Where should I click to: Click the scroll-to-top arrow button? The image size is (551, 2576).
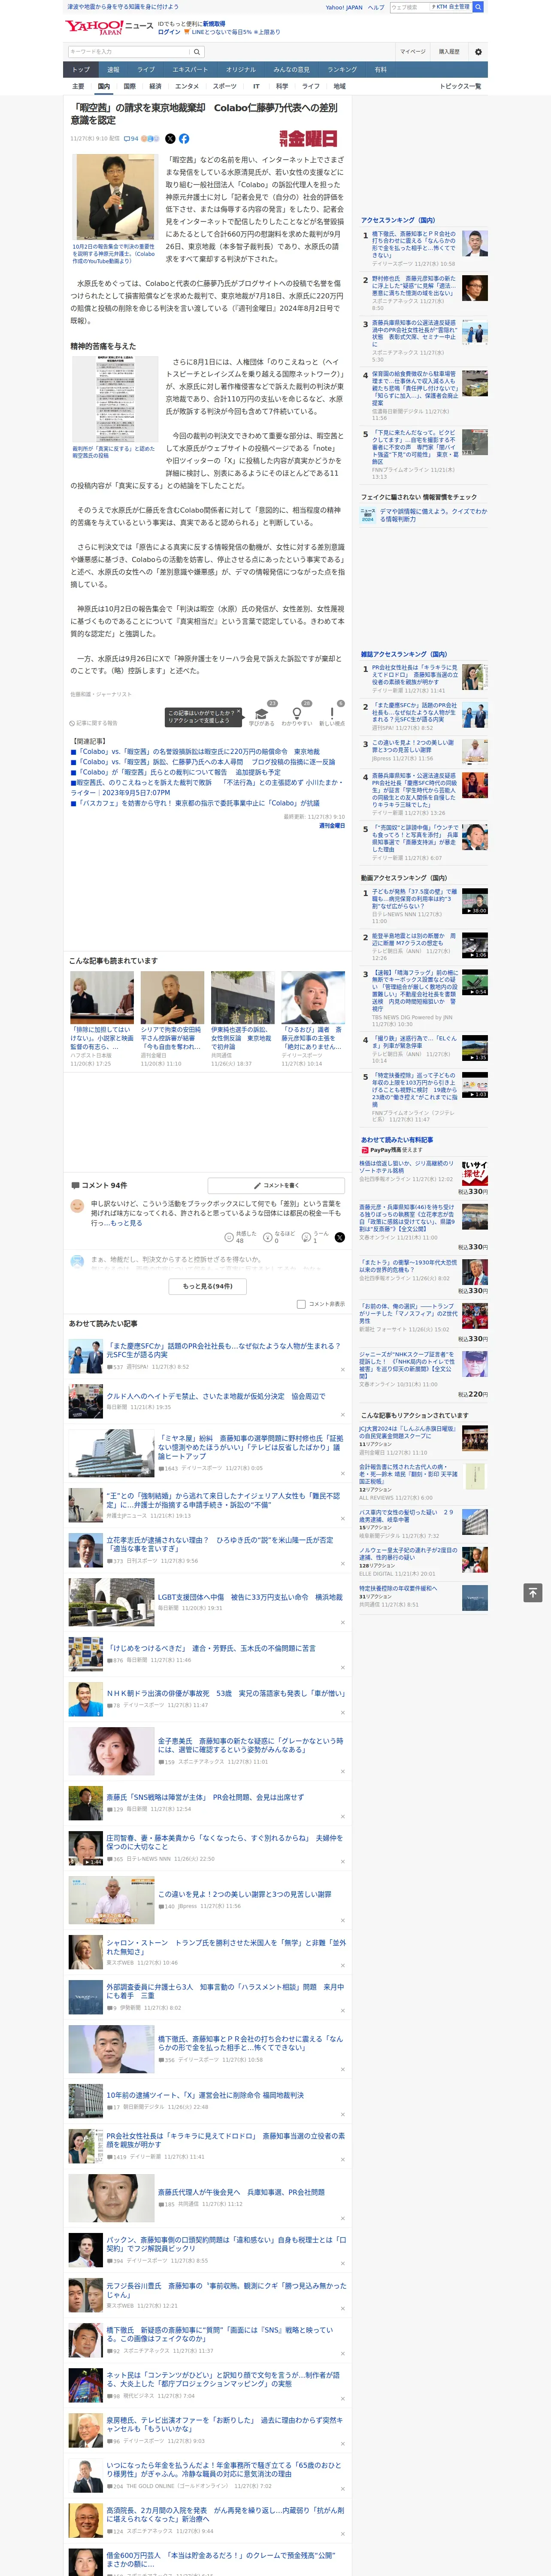[x=533, y=1592]
